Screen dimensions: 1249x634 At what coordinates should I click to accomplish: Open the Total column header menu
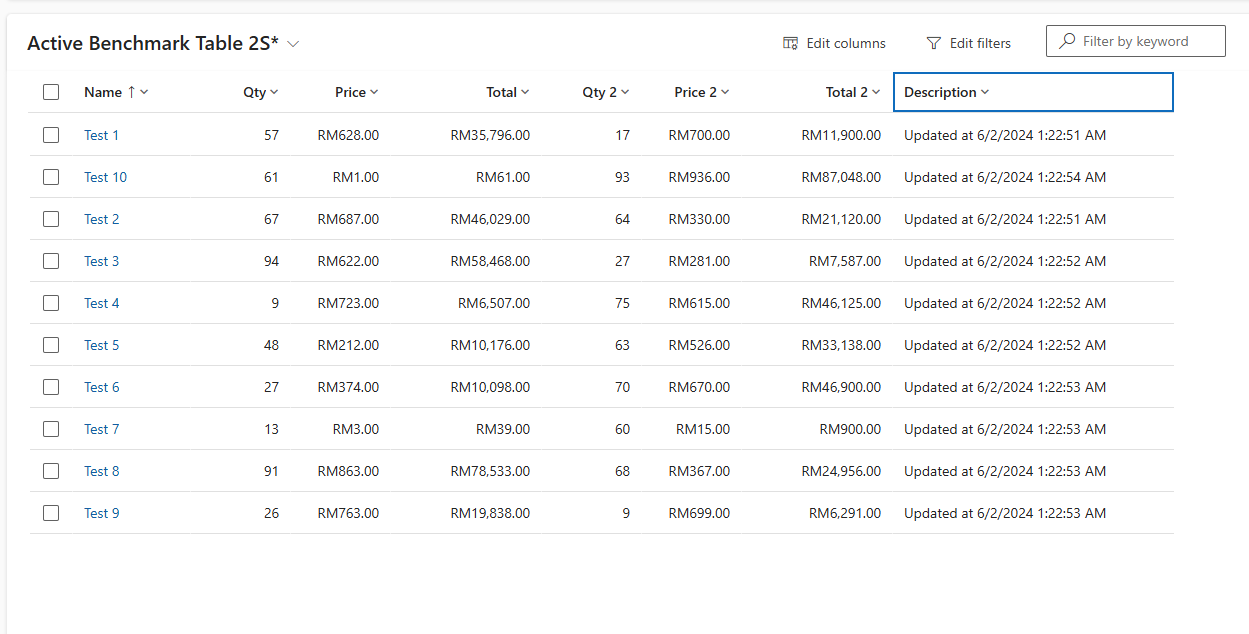[508, 92]
